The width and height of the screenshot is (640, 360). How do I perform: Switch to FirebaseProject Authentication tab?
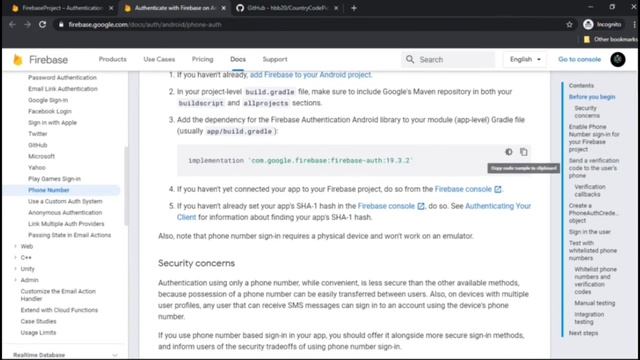point(61,8)
